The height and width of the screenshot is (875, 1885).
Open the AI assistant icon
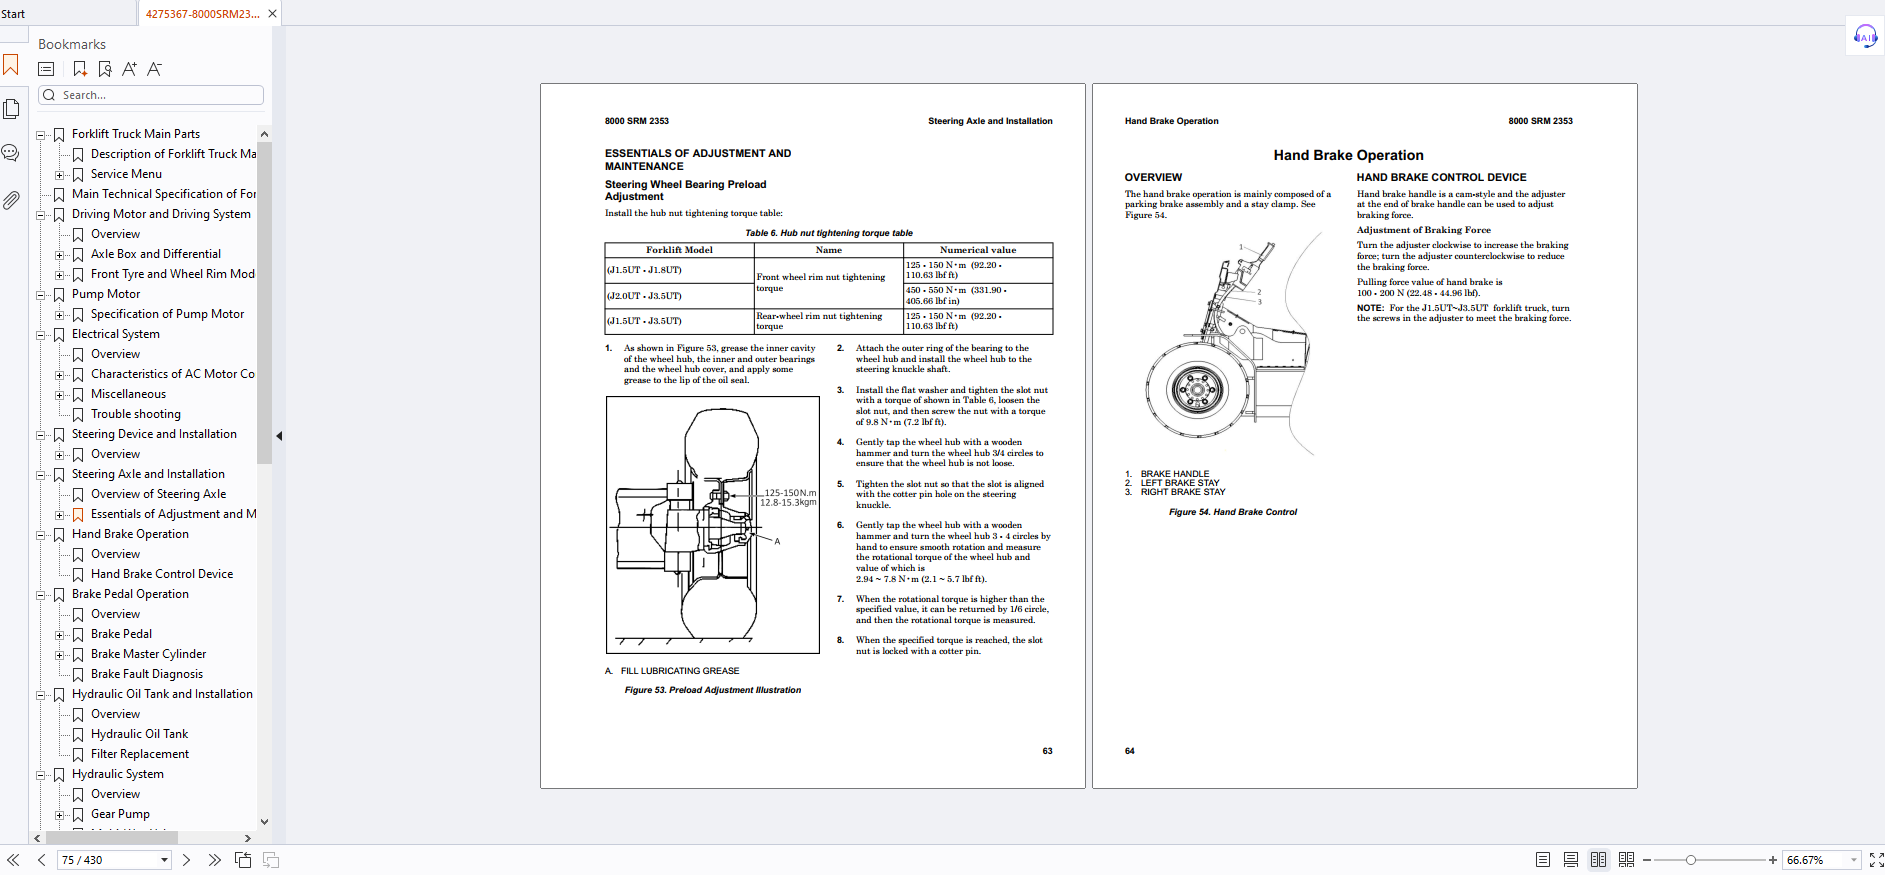tap(1865, 37)
